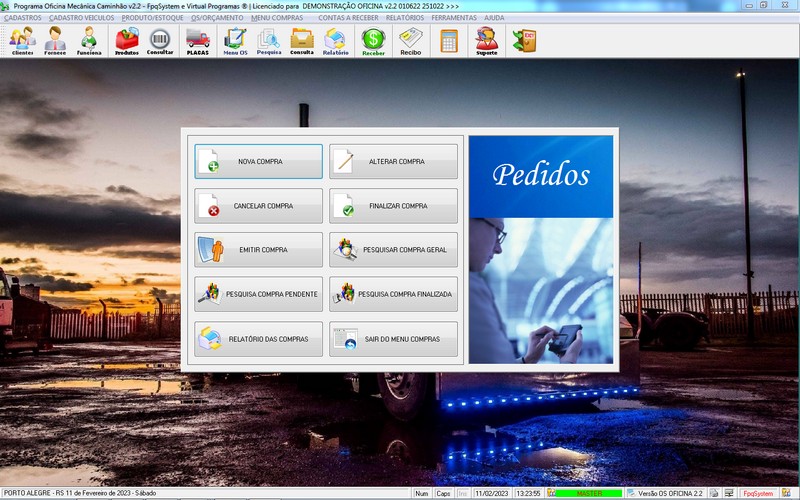
Task: Open the Fornece suppliers icon
Action: (x=55, y=41)
